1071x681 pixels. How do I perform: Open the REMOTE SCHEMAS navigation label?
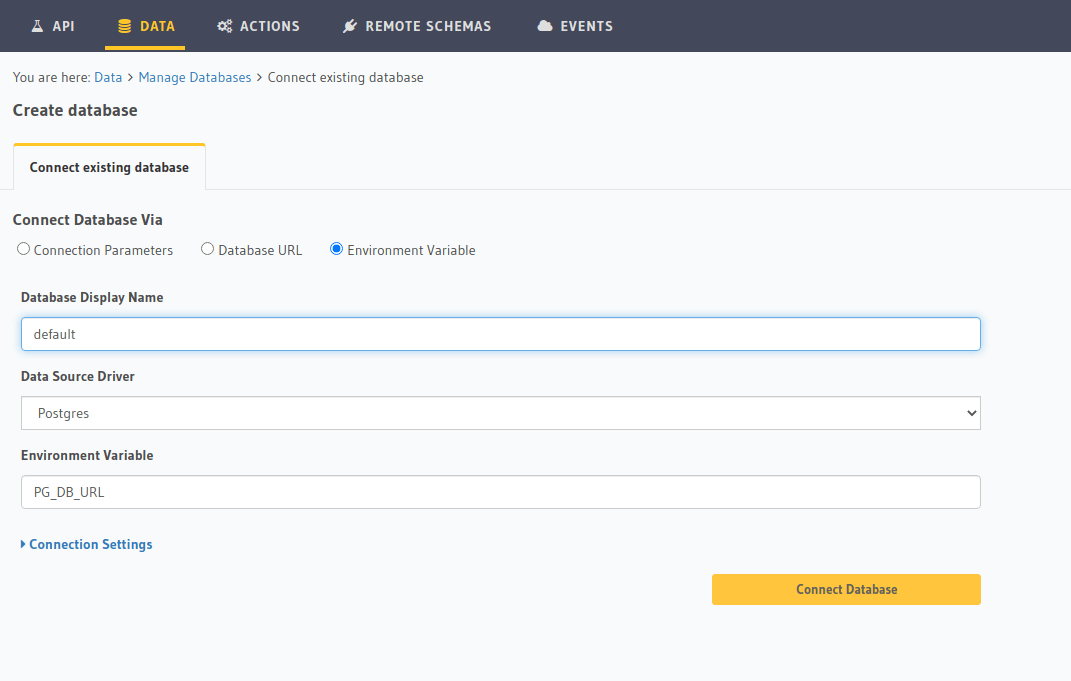(428, 26)
